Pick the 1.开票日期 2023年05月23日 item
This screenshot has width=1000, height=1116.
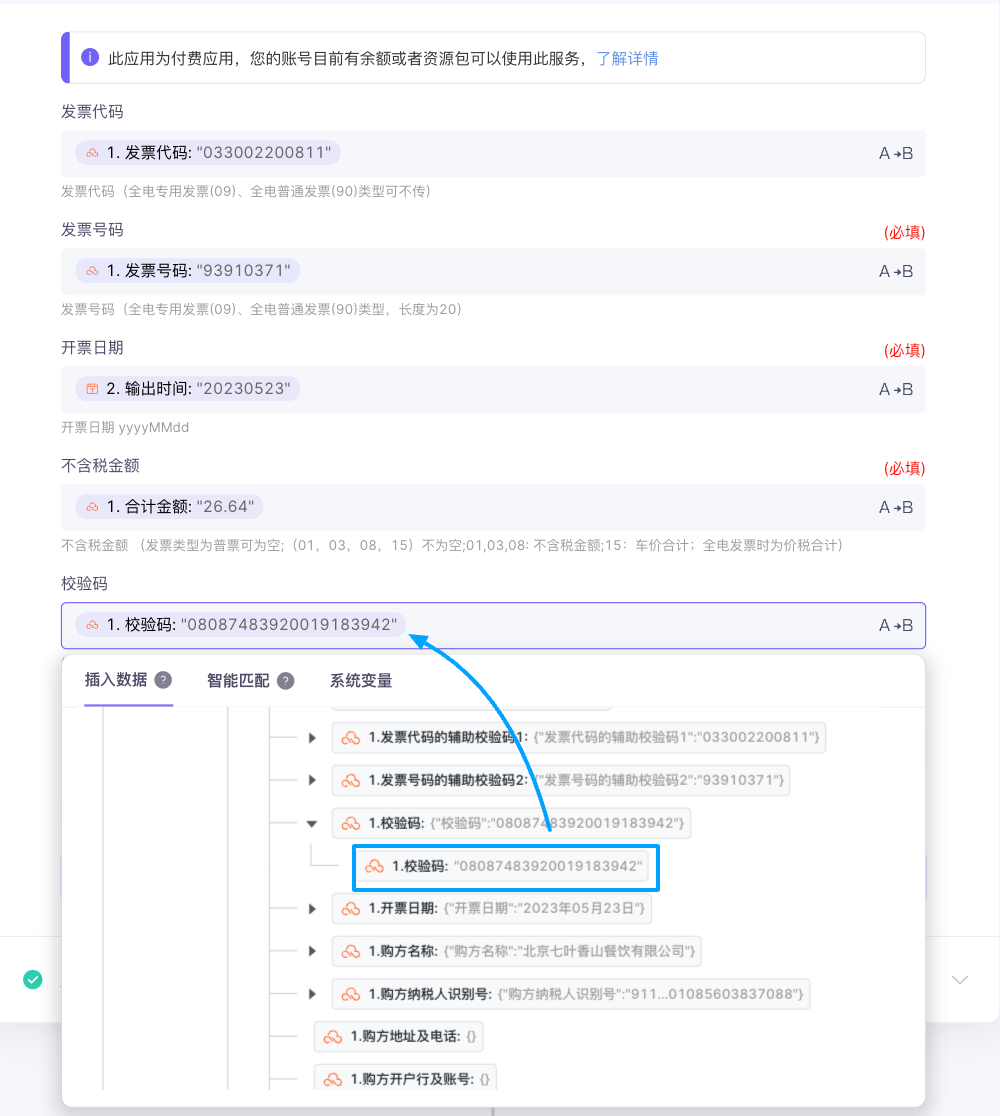click(492, 908)
